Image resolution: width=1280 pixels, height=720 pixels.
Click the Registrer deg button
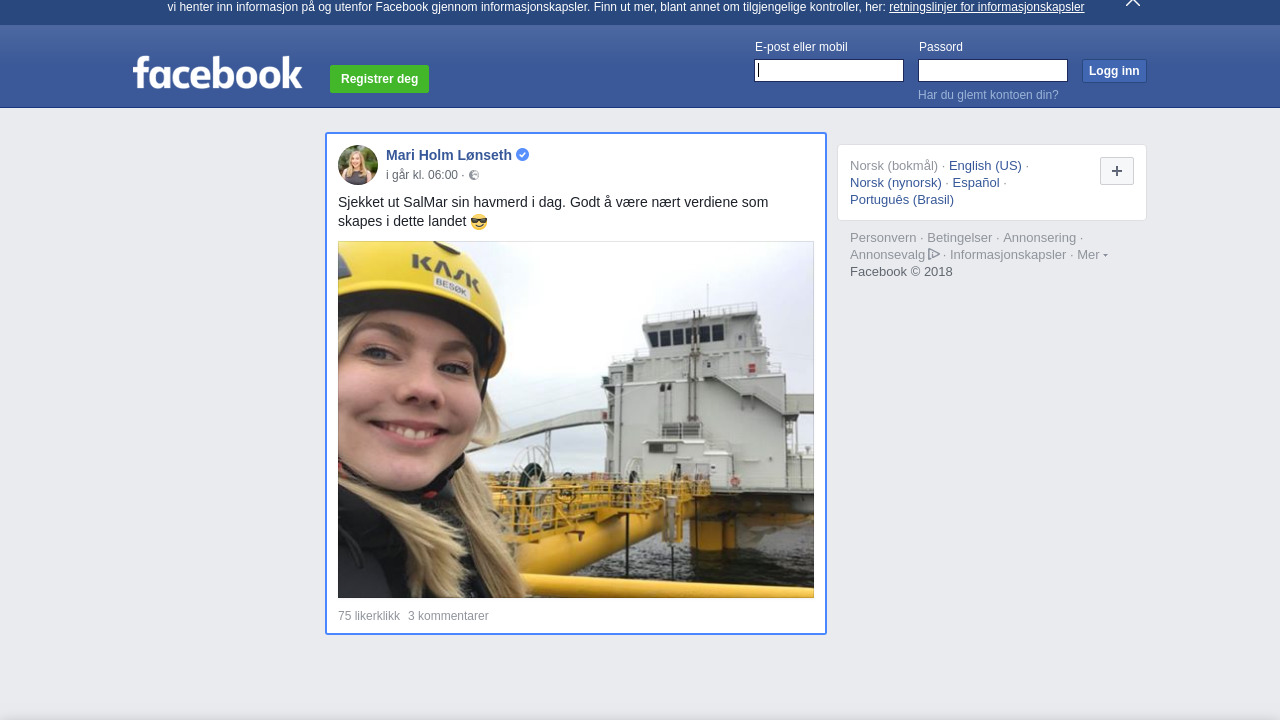pyautogui.click(x=379, y=79)
